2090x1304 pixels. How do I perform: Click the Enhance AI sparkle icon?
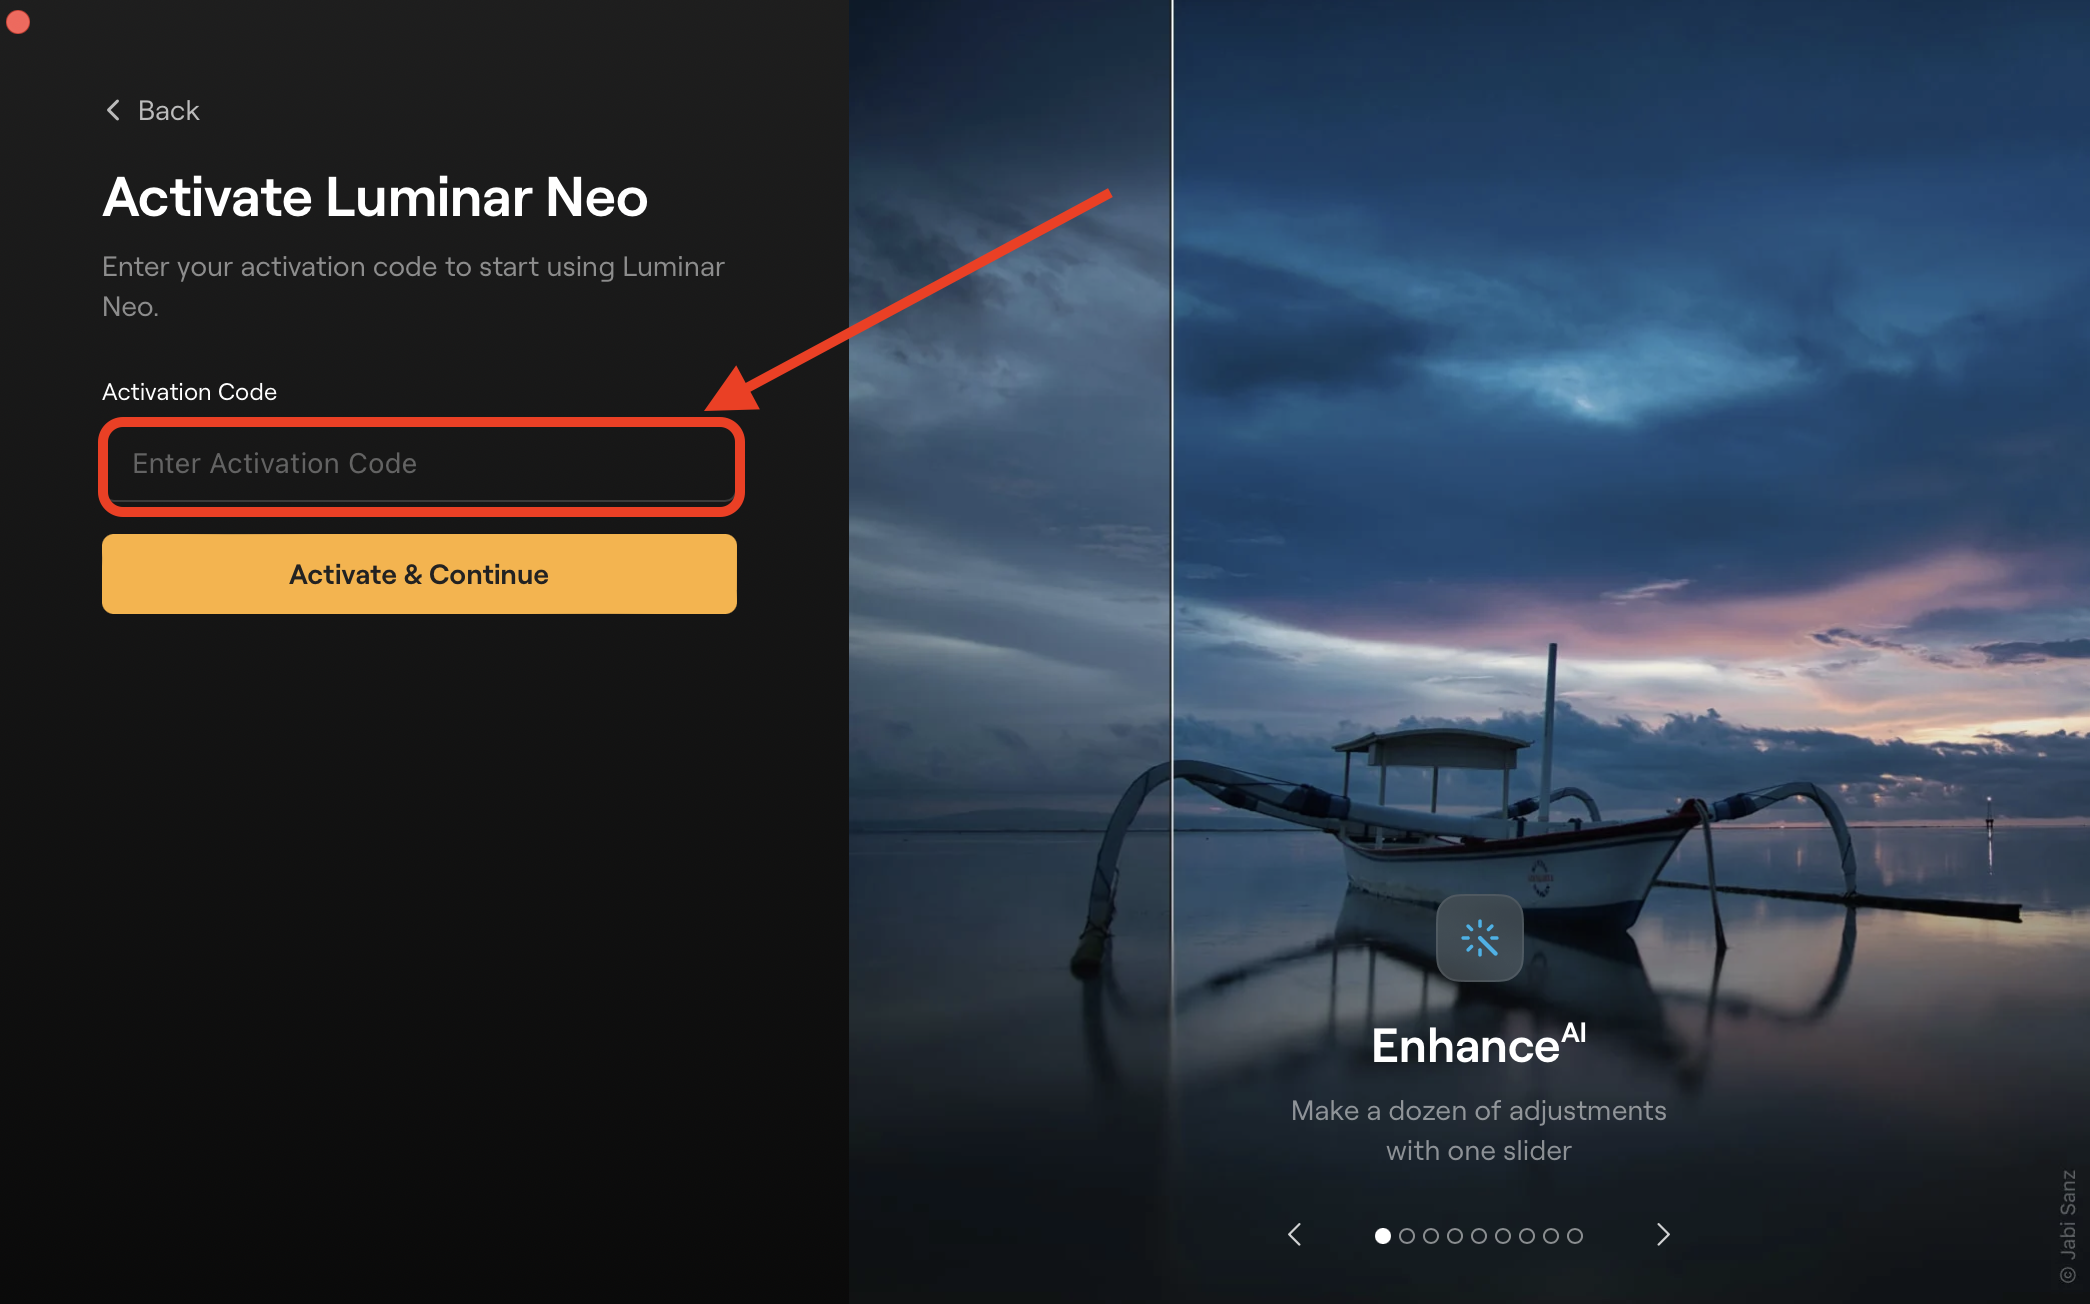tap(1479, 938)
